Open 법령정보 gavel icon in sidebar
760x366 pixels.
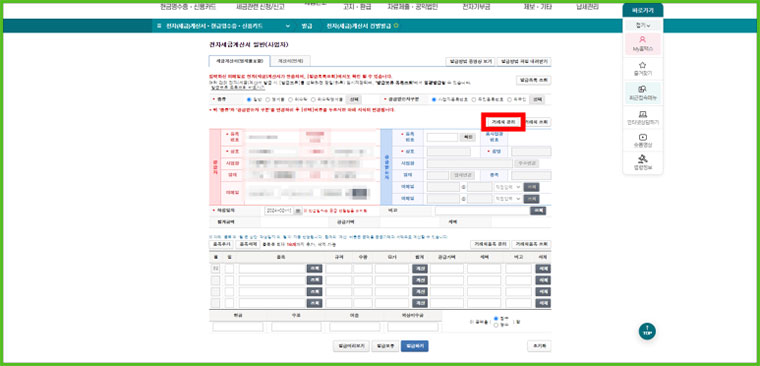point(643,163)
